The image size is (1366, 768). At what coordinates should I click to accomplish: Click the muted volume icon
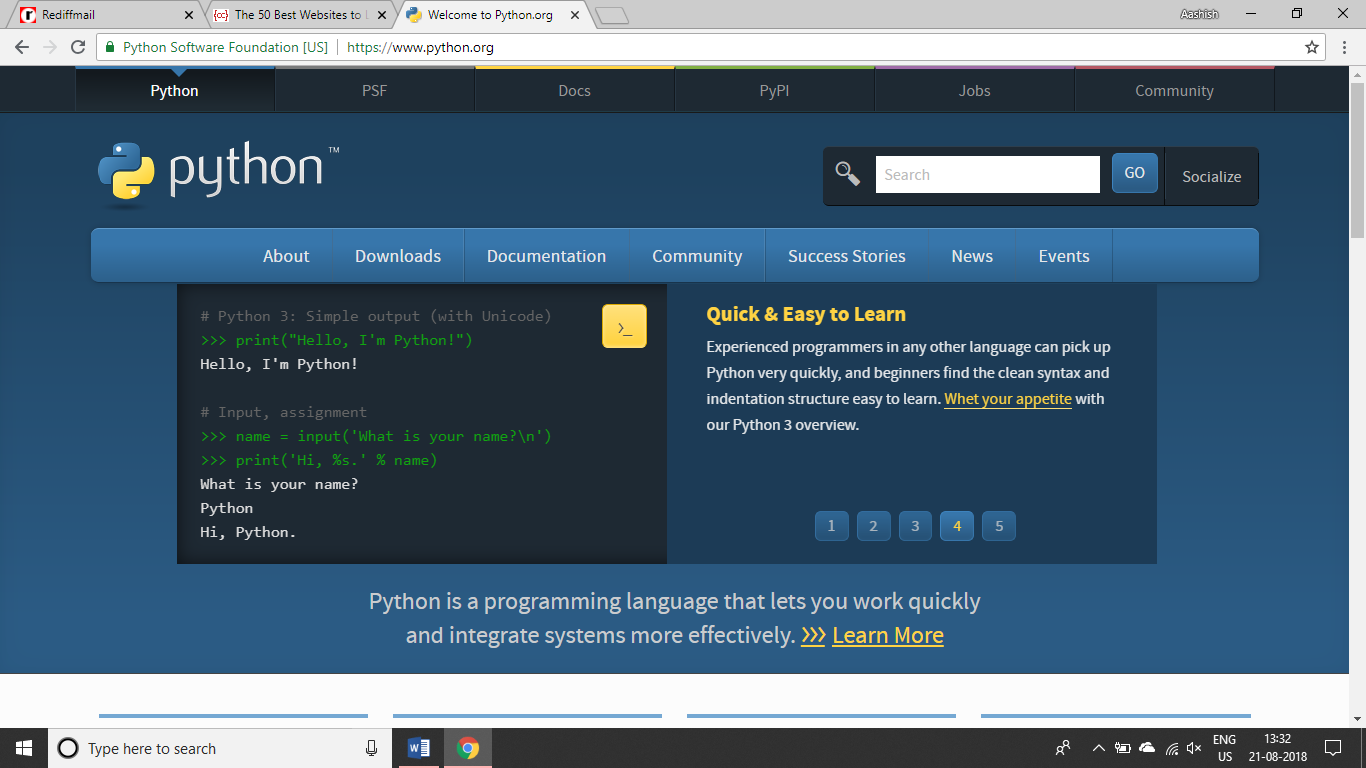coord(1194,748)
